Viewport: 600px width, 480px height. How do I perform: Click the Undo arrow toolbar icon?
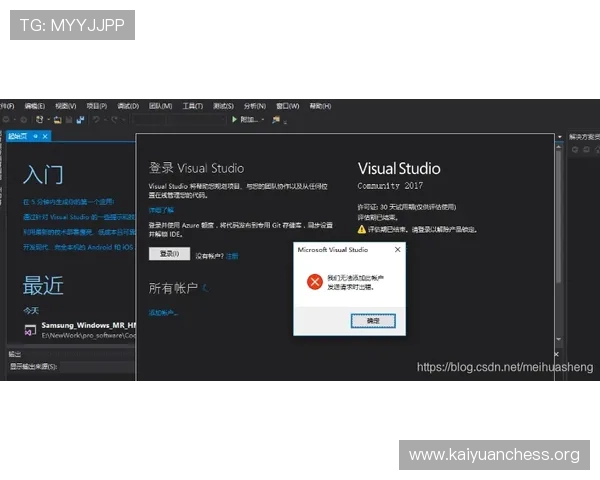coord(97,119)
